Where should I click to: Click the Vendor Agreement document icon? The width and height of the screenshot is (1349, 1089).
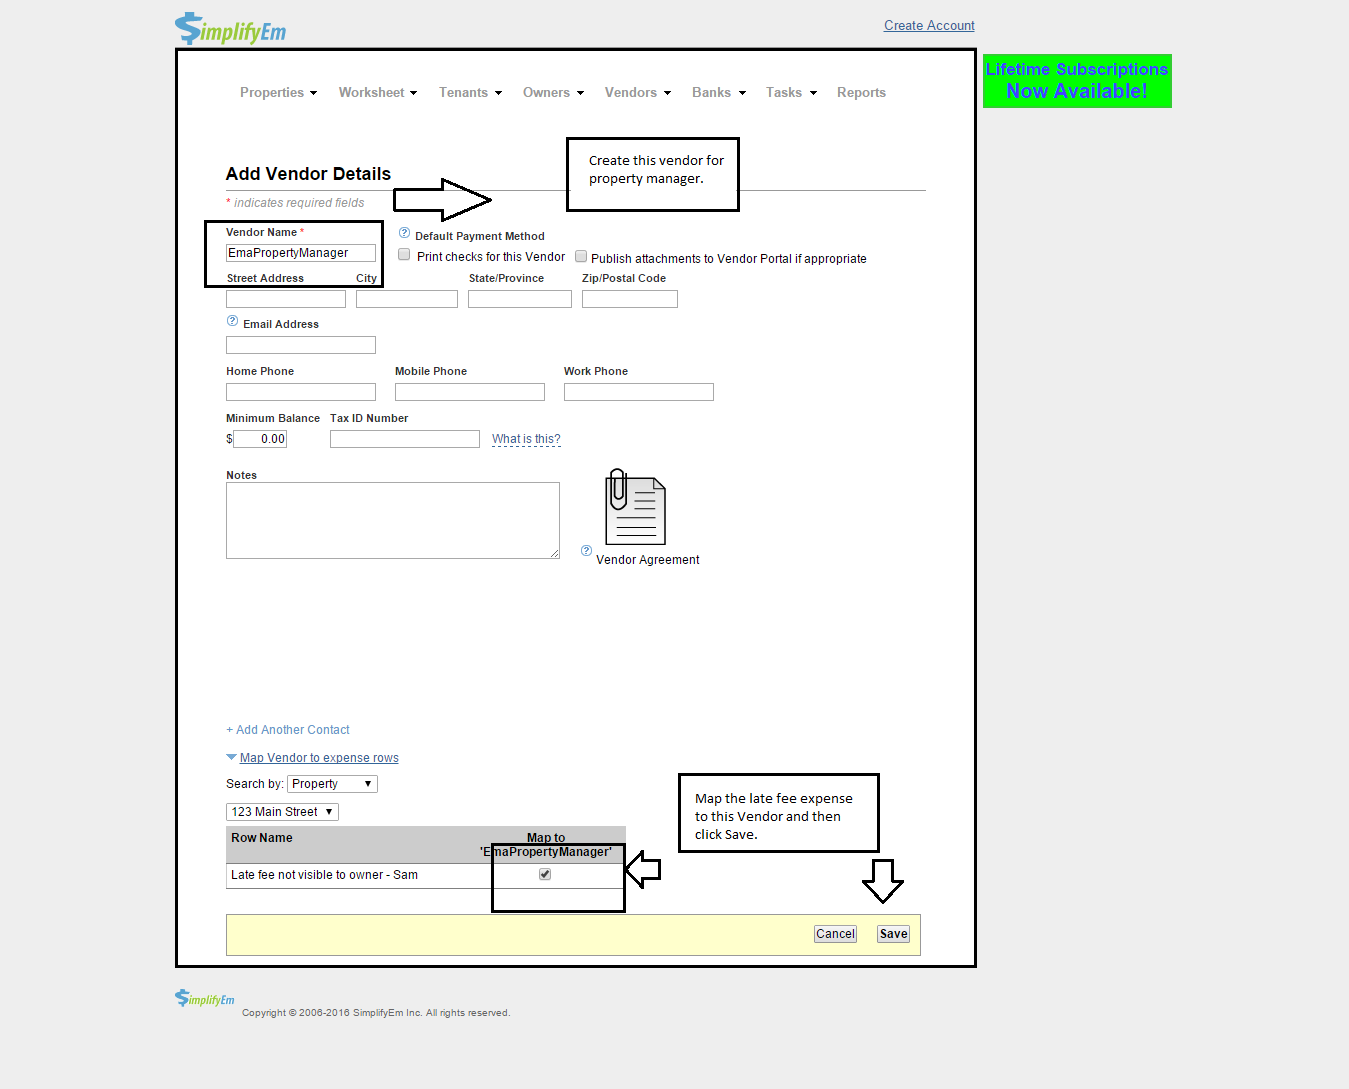click(635, 507)
